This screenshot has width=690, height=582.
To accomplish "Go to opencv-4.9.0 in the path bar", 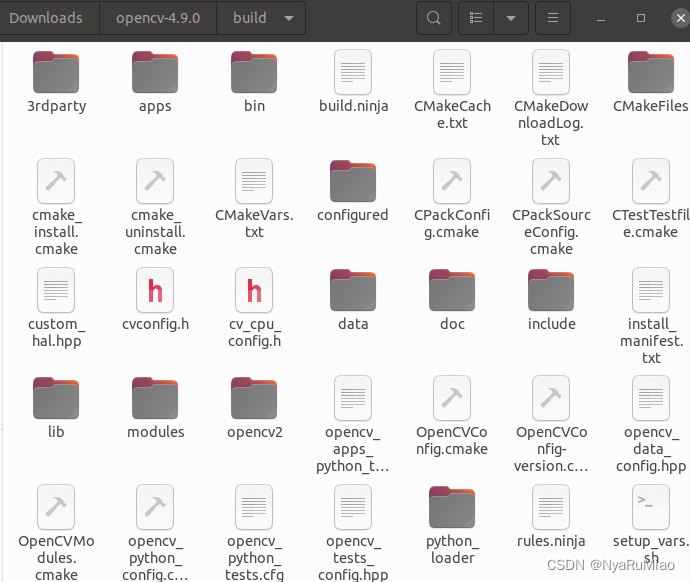I will (x=158, y=18).
